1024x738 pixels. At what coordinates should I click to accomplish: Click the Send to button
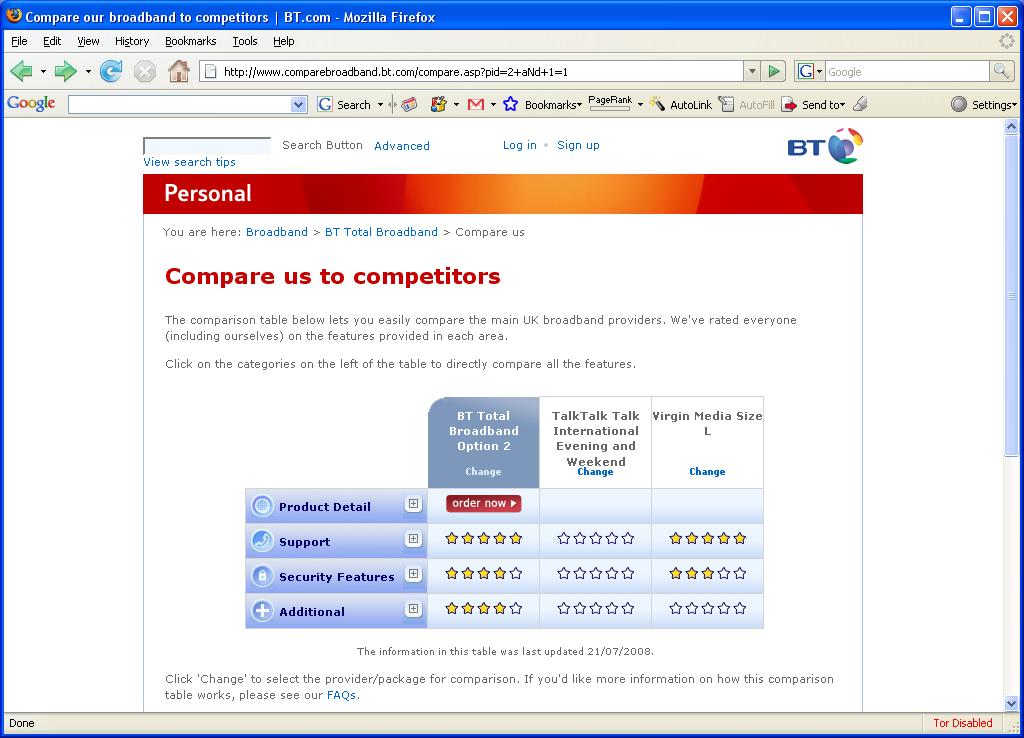(x=813, y=104)
